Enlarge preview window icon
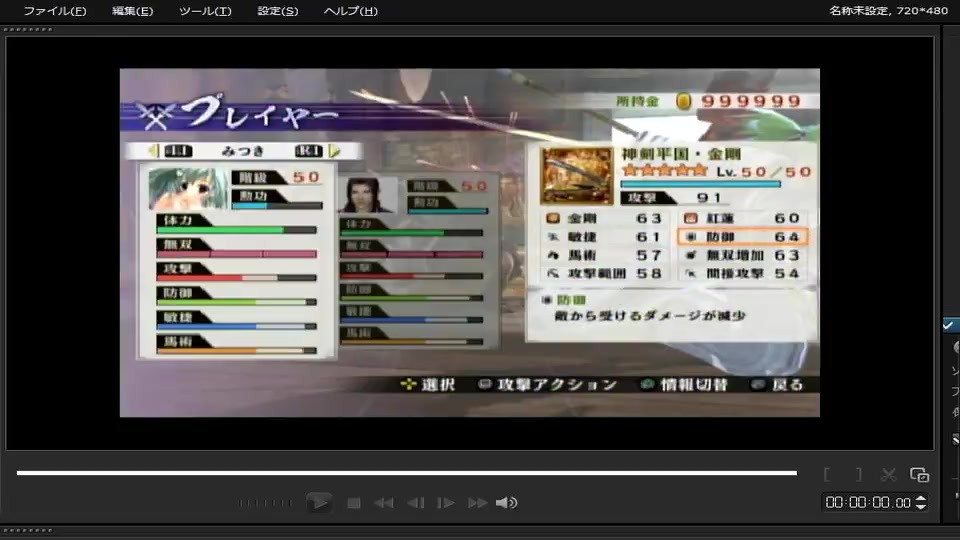The image size is (960, 540). (920, 474)
